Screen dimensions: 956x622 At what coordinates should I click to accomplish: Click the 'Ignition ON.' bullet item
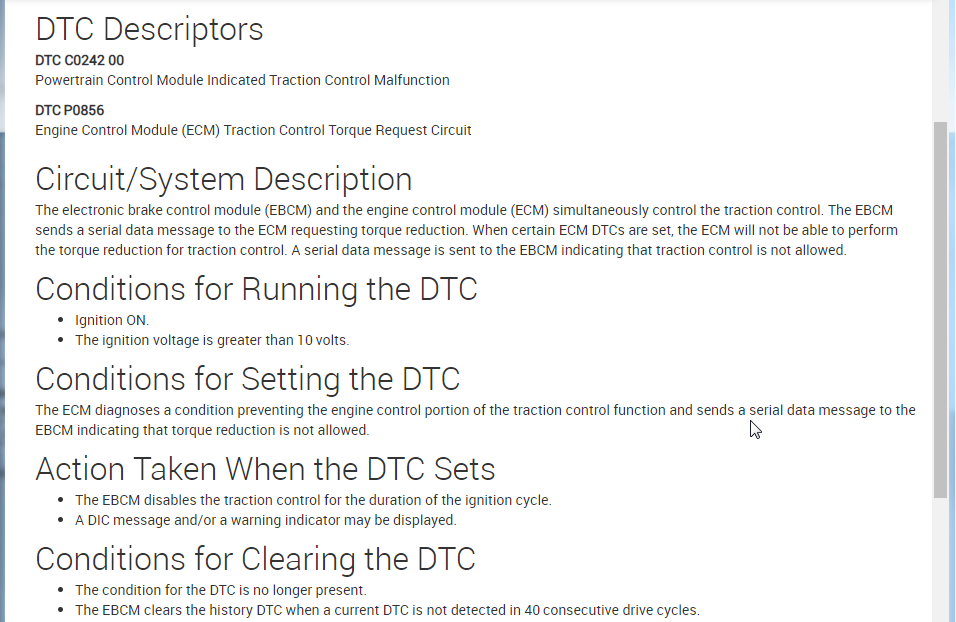(x=112, y=320)
